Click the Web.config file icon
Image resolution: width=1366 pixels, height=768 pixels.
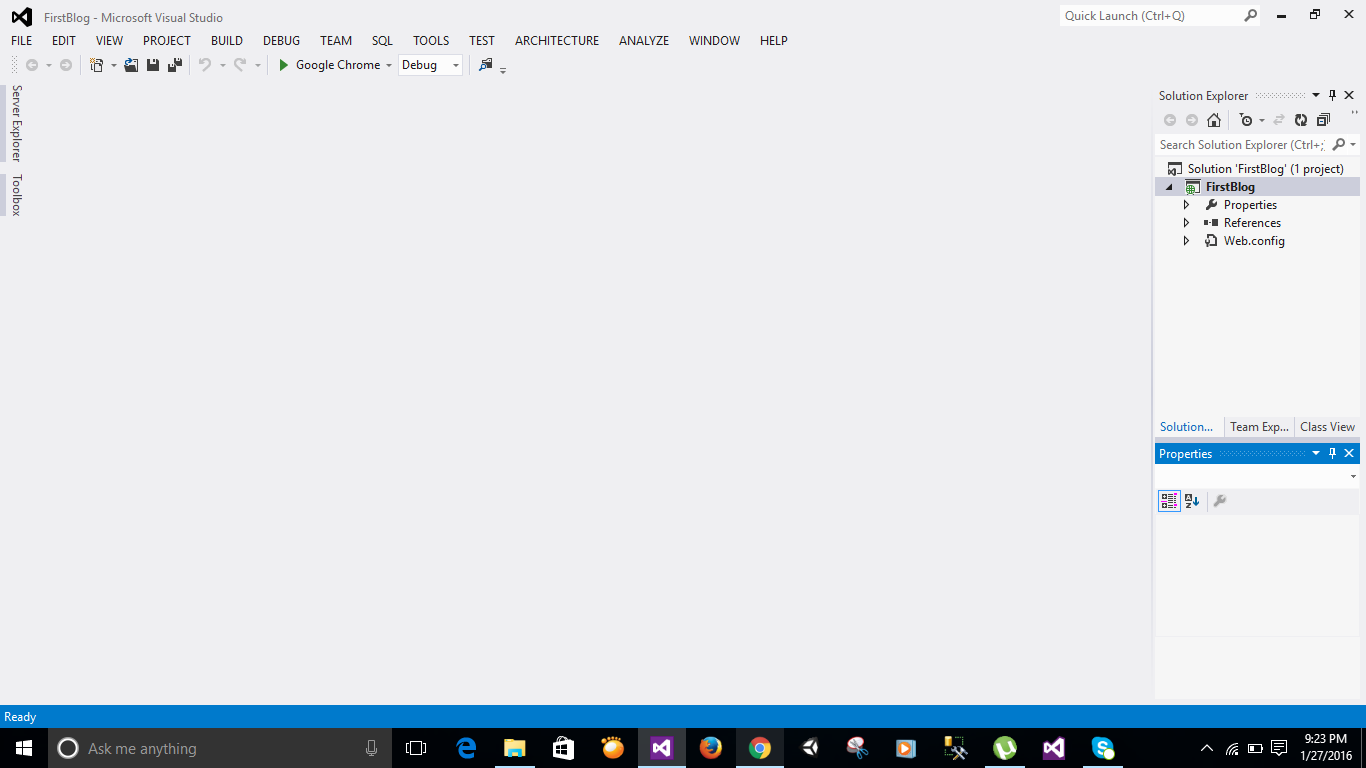[x=1211, y=241]
